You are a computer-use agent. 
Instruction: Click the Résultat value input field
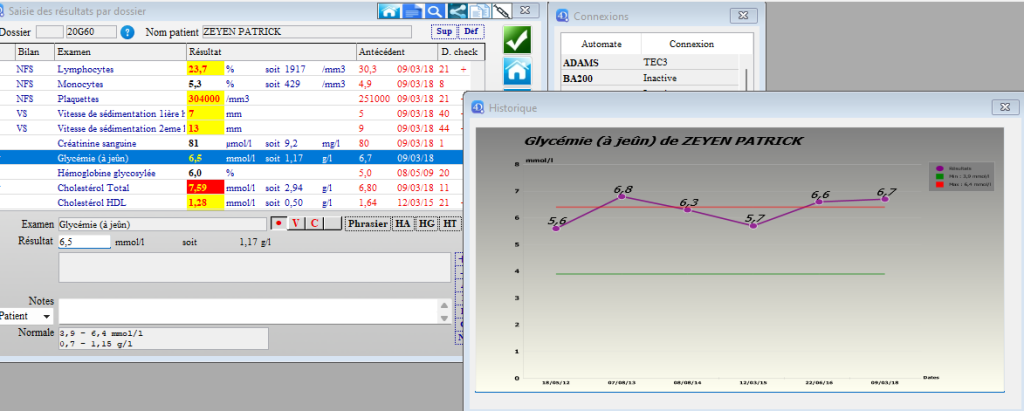tap(83, 241)
